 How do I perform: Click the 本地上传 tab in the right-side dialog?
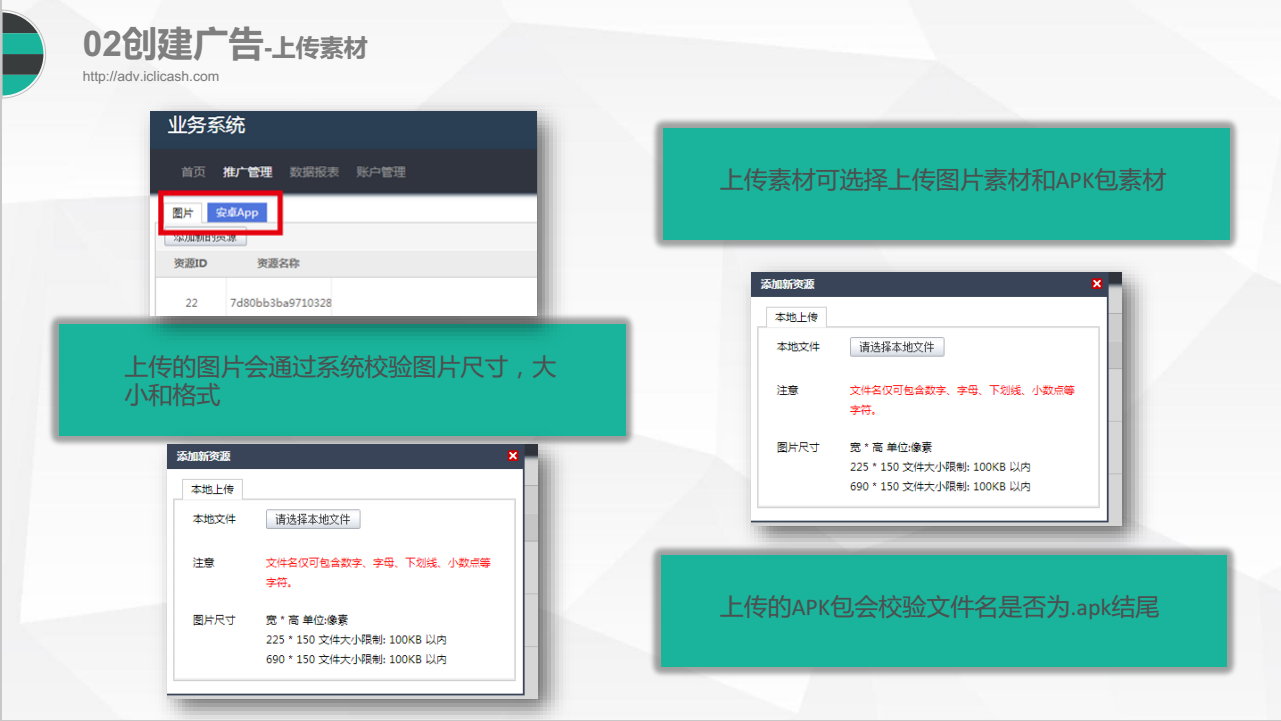click(x=797, y=317)
